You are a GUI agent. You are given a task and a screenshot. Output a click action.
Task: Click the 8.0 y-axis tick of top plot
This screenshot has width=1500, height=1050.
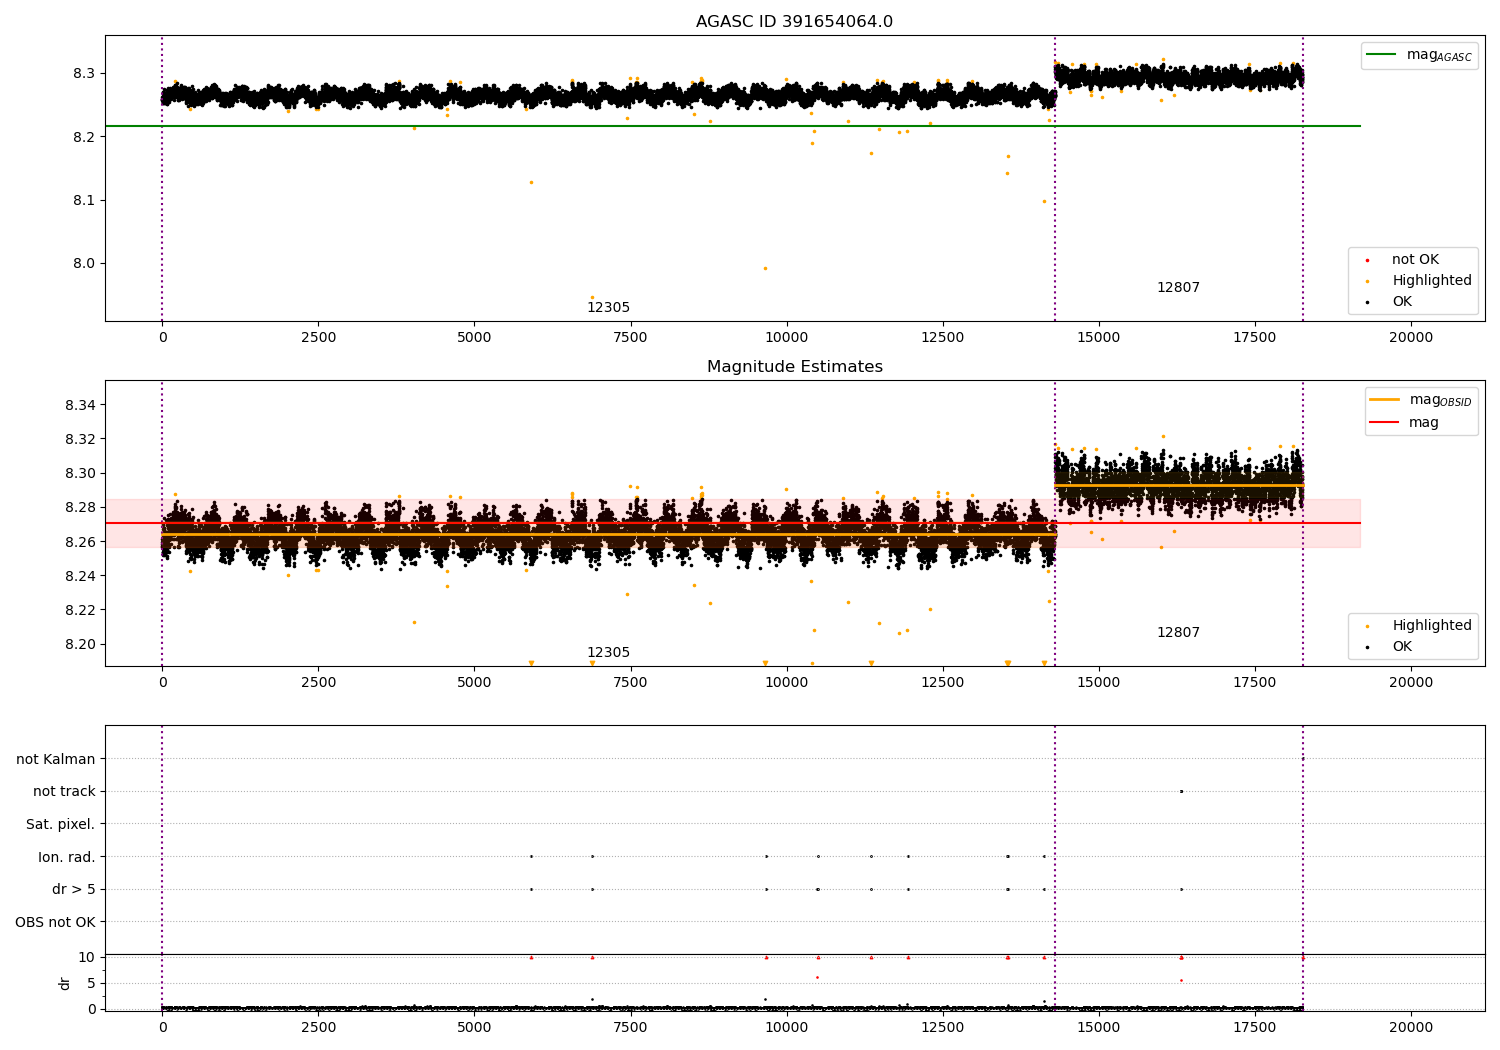(x=84, y=264)
